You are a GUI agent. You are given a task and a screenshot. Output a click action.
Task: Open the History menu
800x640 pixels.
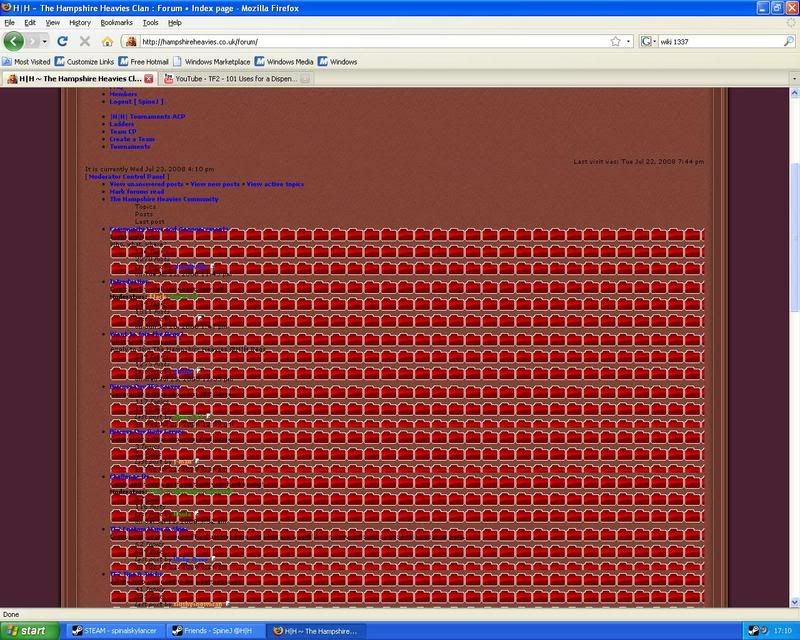(80, 21)
